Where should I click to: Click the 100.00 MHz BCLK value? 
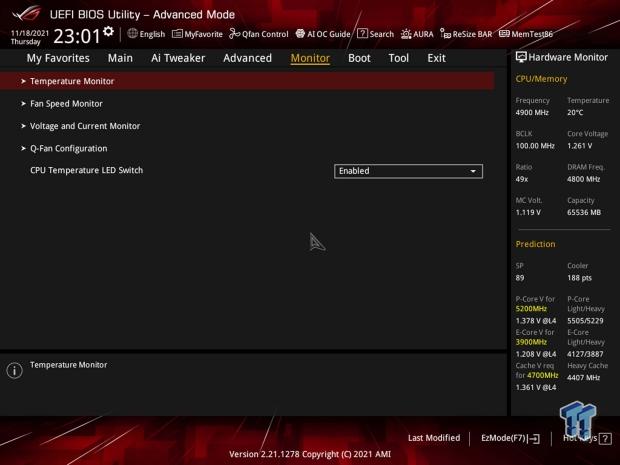tap(535, 146)
